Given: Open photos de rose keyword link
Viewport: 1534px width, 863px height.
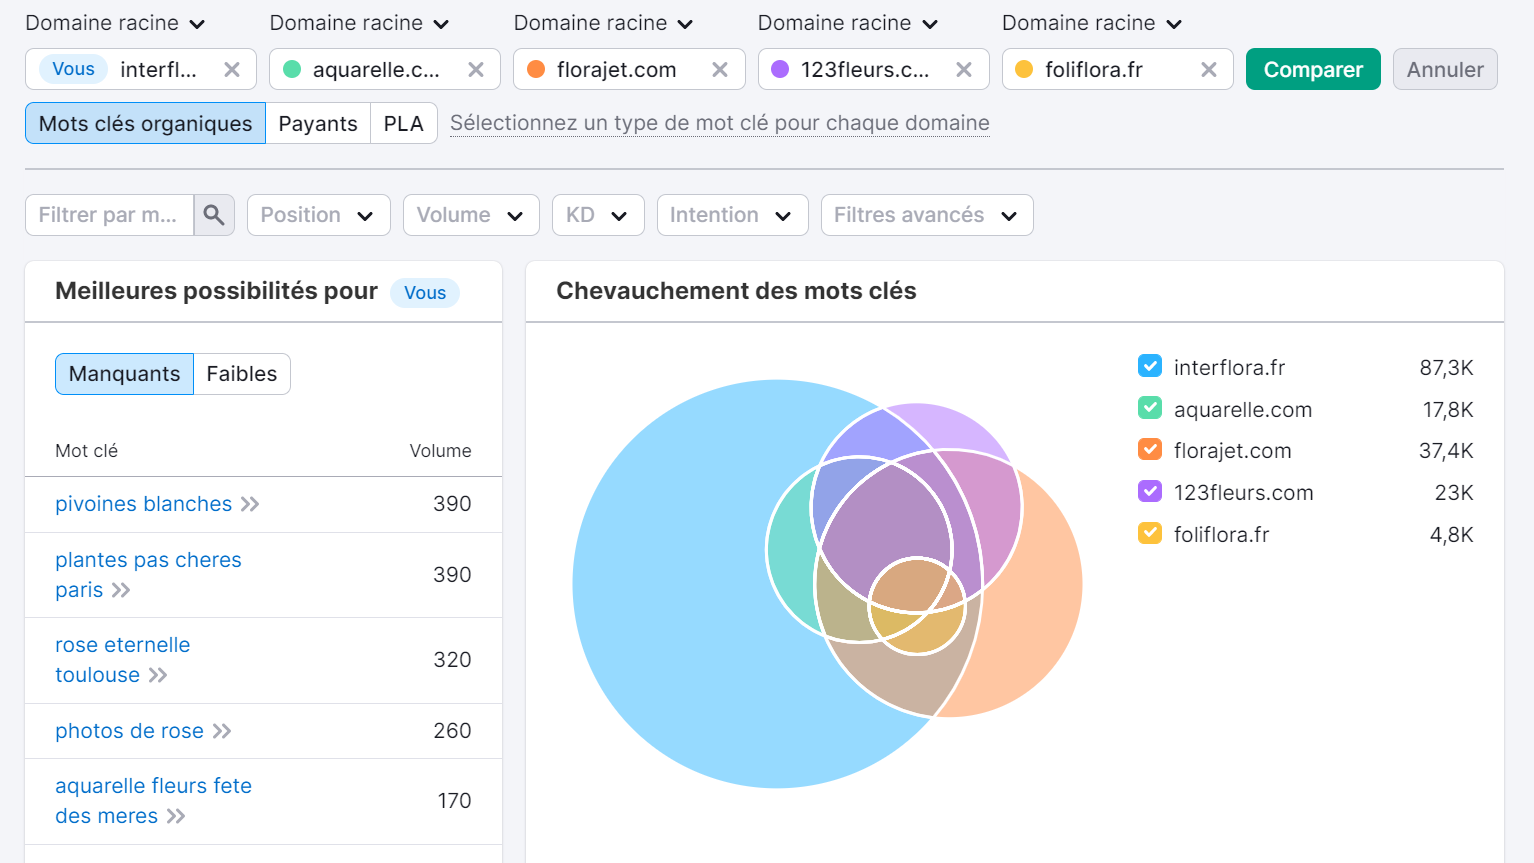Looking at the screenshot, I should coord(129,731).
